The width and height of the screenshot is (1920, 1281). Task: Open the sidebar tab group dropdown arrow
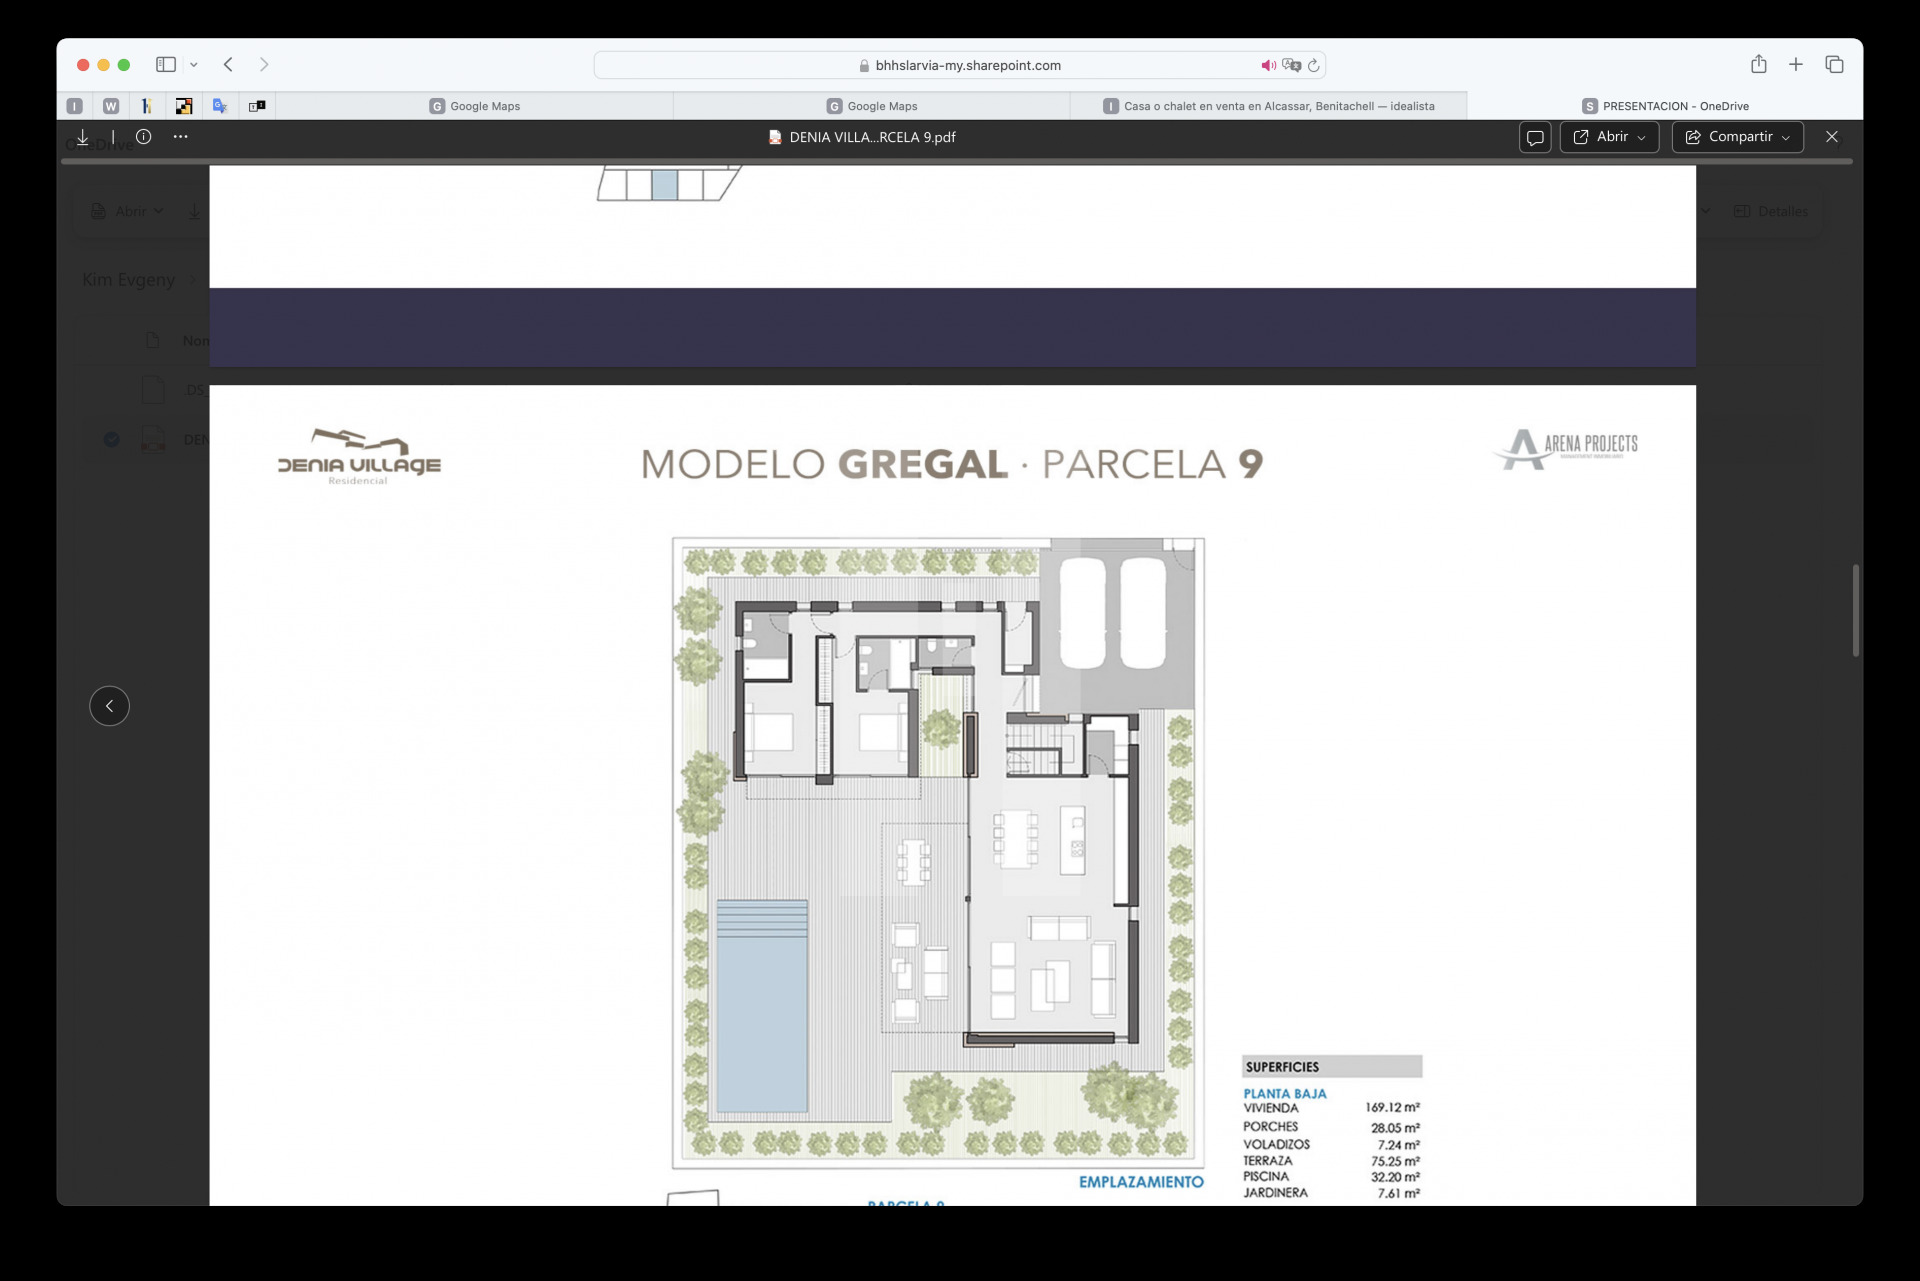click(x=194, y=65)
